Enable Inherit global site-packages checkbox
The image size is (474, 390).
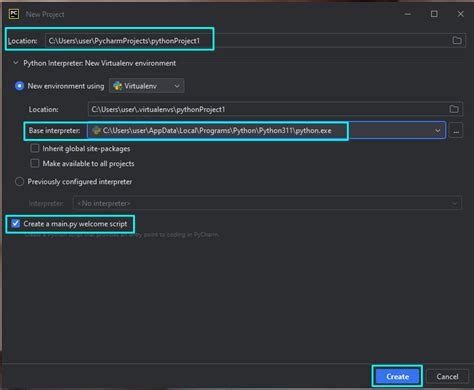tap(35, 148)
